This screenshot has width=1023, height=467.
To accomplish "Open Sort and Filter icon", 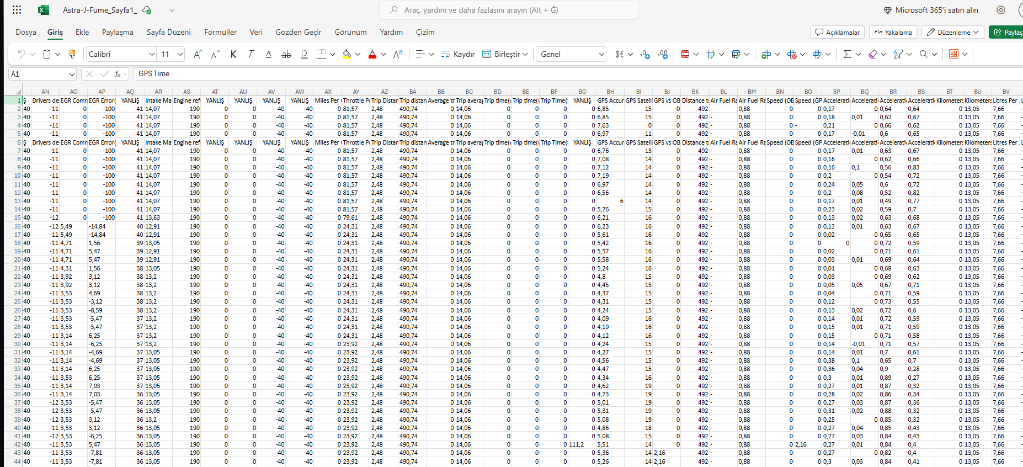I will (898, 54).
